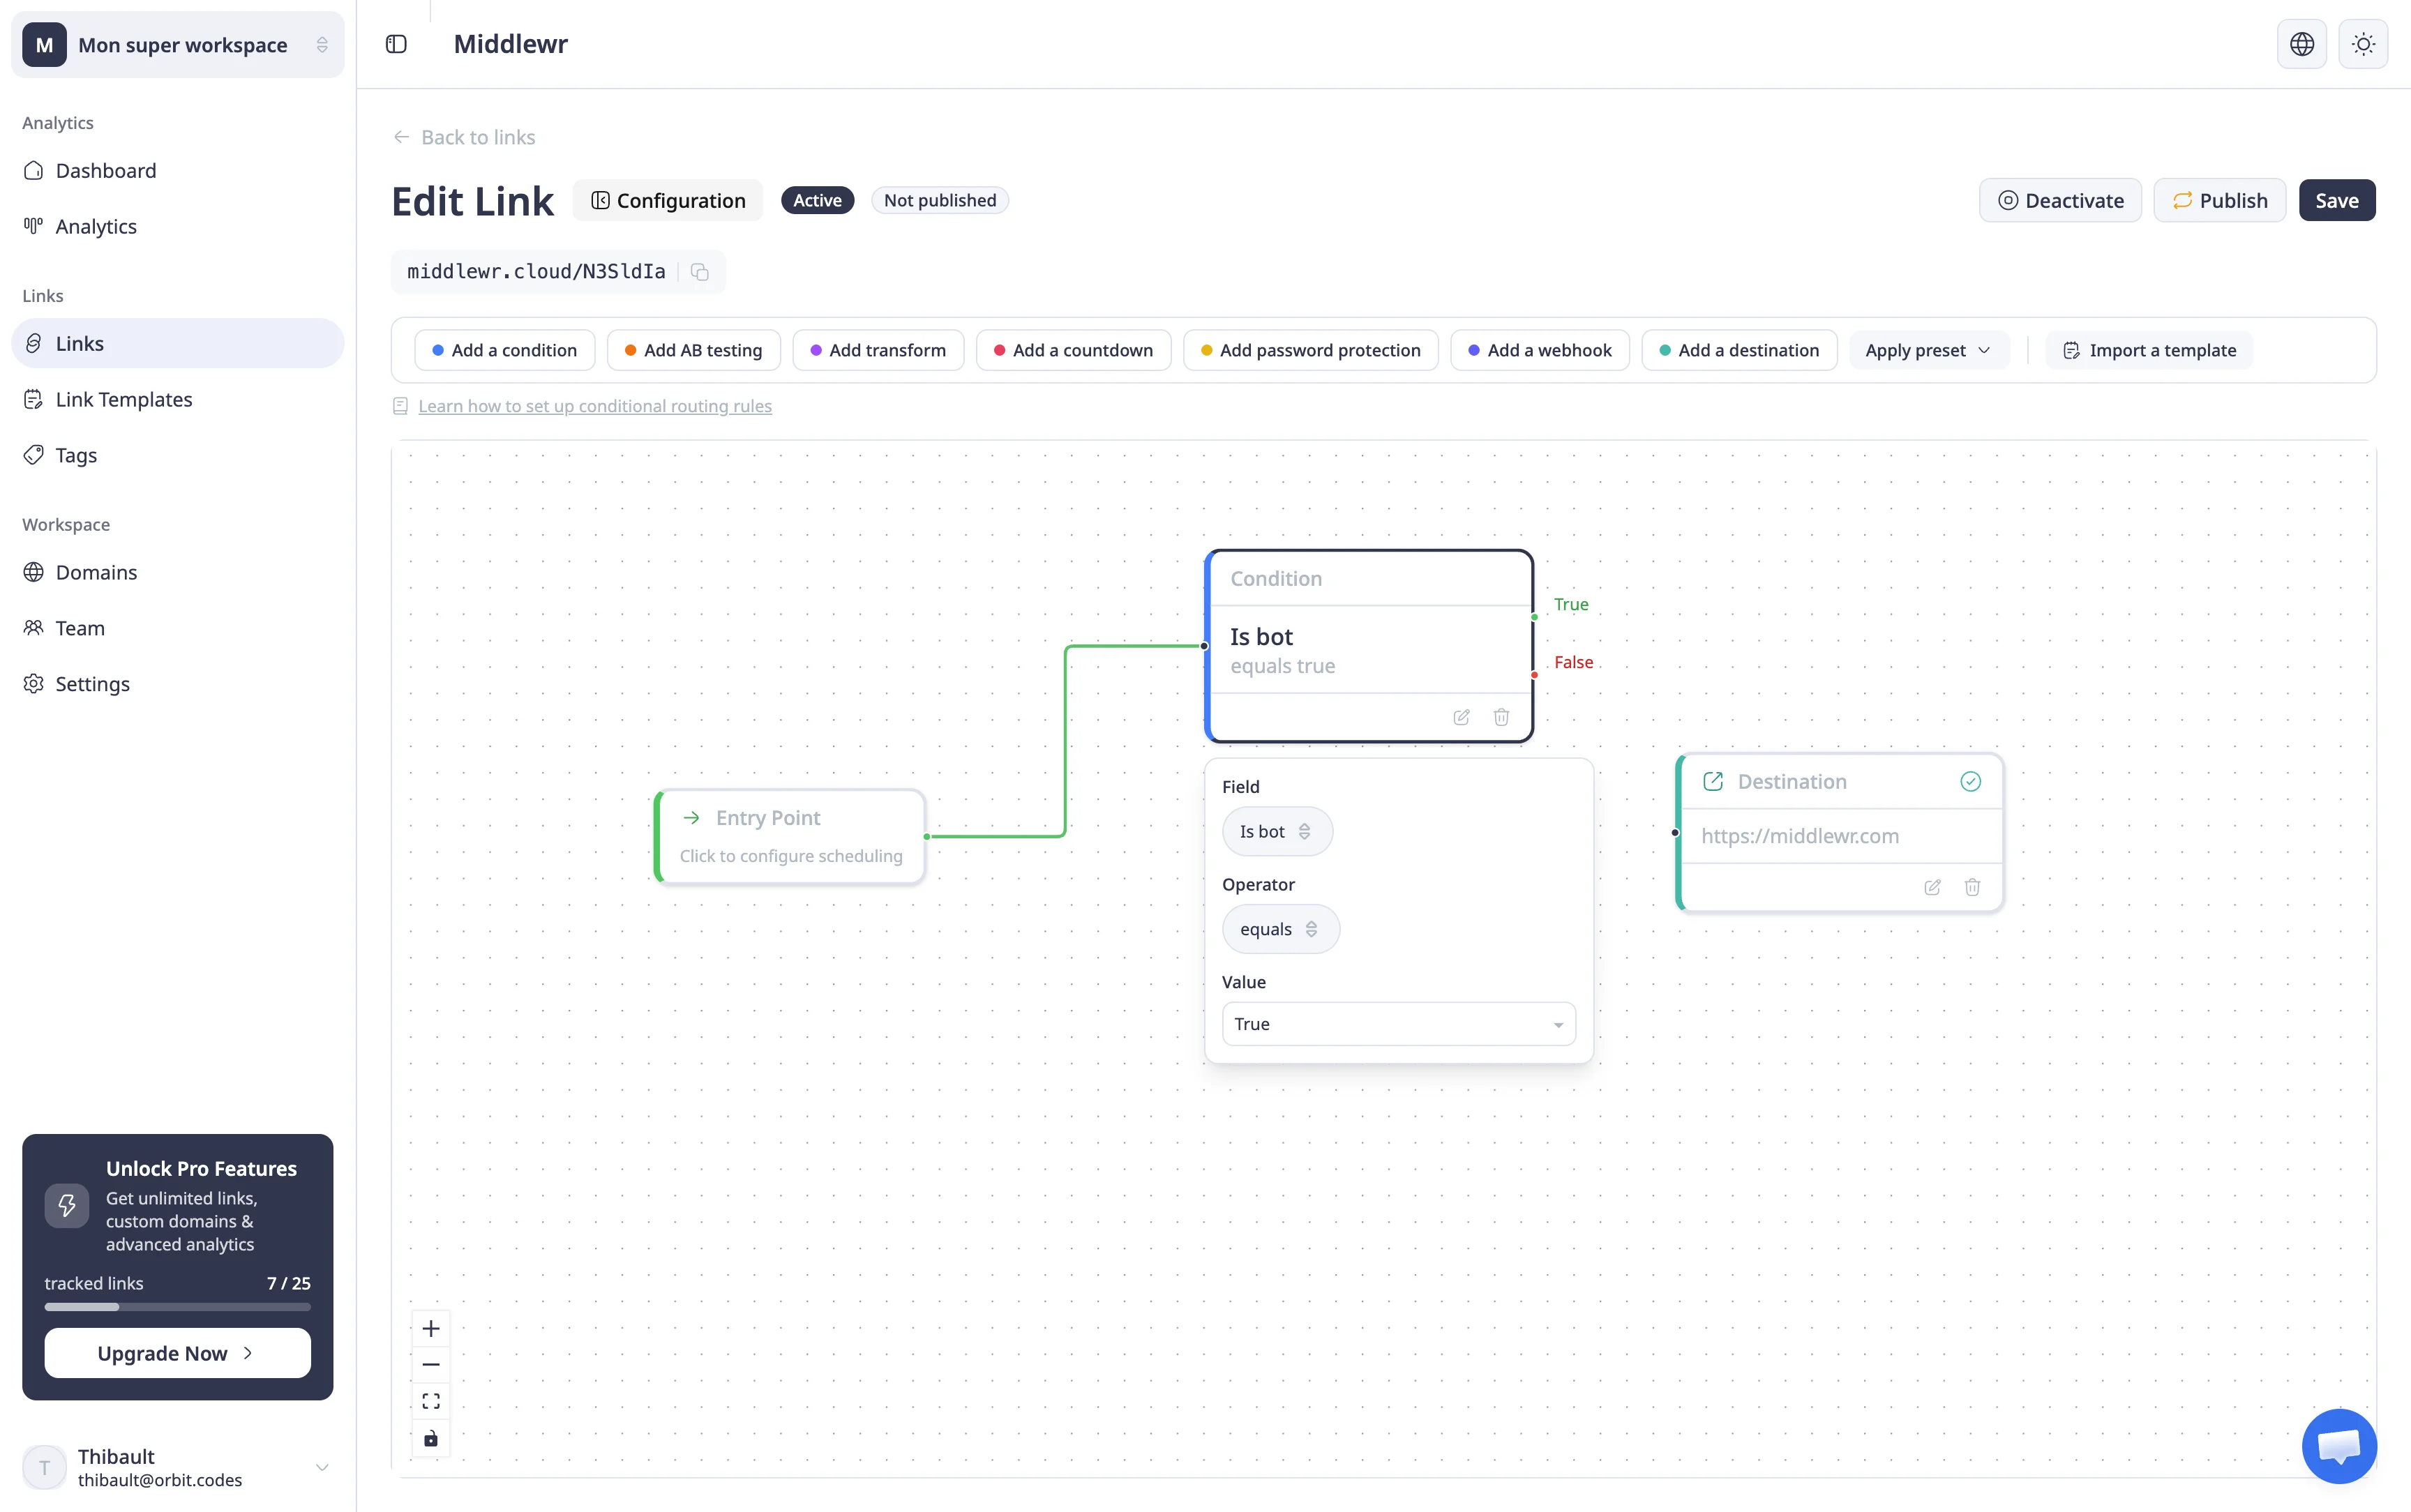The height and width of the screenshot is (1512, 2411).
Task: Navigate to Tags
Action: pyautogui.click(x=178, y=456)
